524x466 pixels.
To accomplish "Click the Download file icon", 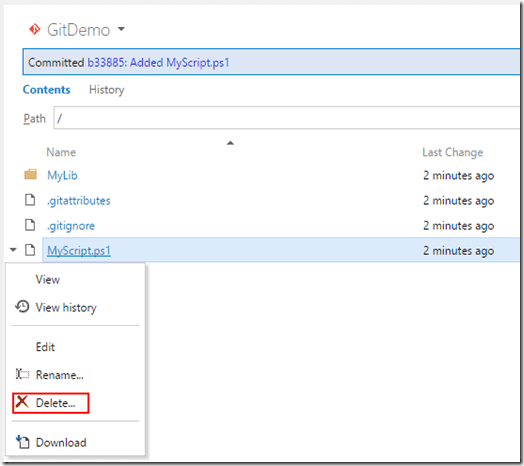I will (x=22, y=442).
